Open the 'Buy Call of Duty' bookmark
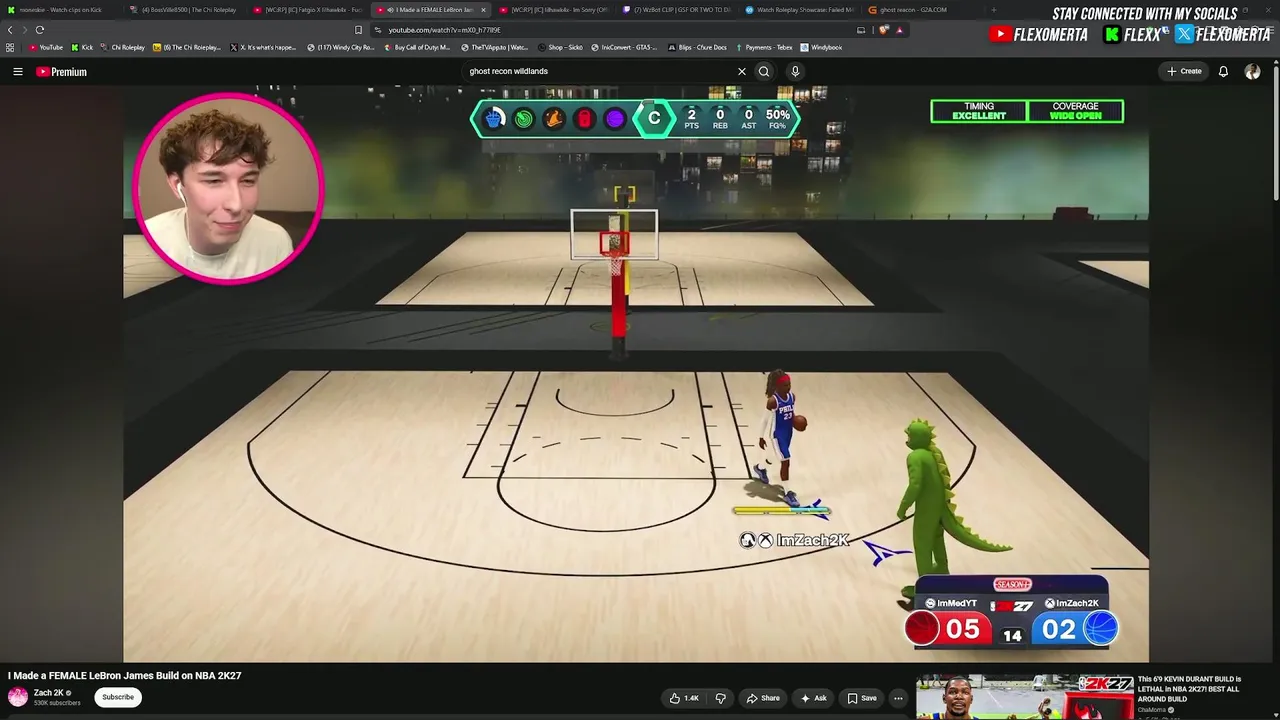 pos(417,47)
